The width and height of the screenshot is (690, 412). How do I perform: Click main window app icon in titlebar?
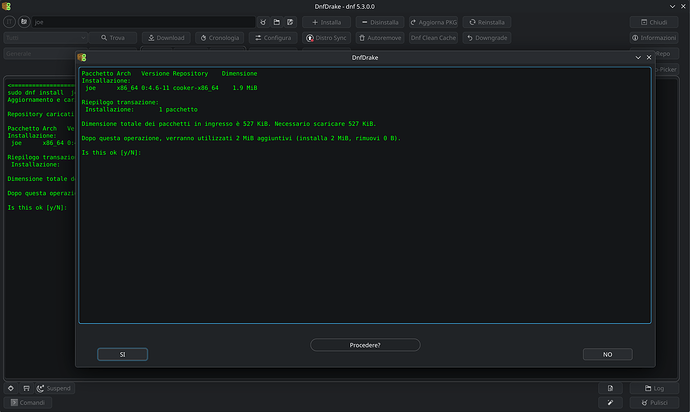pyautogui.click(x=6, y=6)
